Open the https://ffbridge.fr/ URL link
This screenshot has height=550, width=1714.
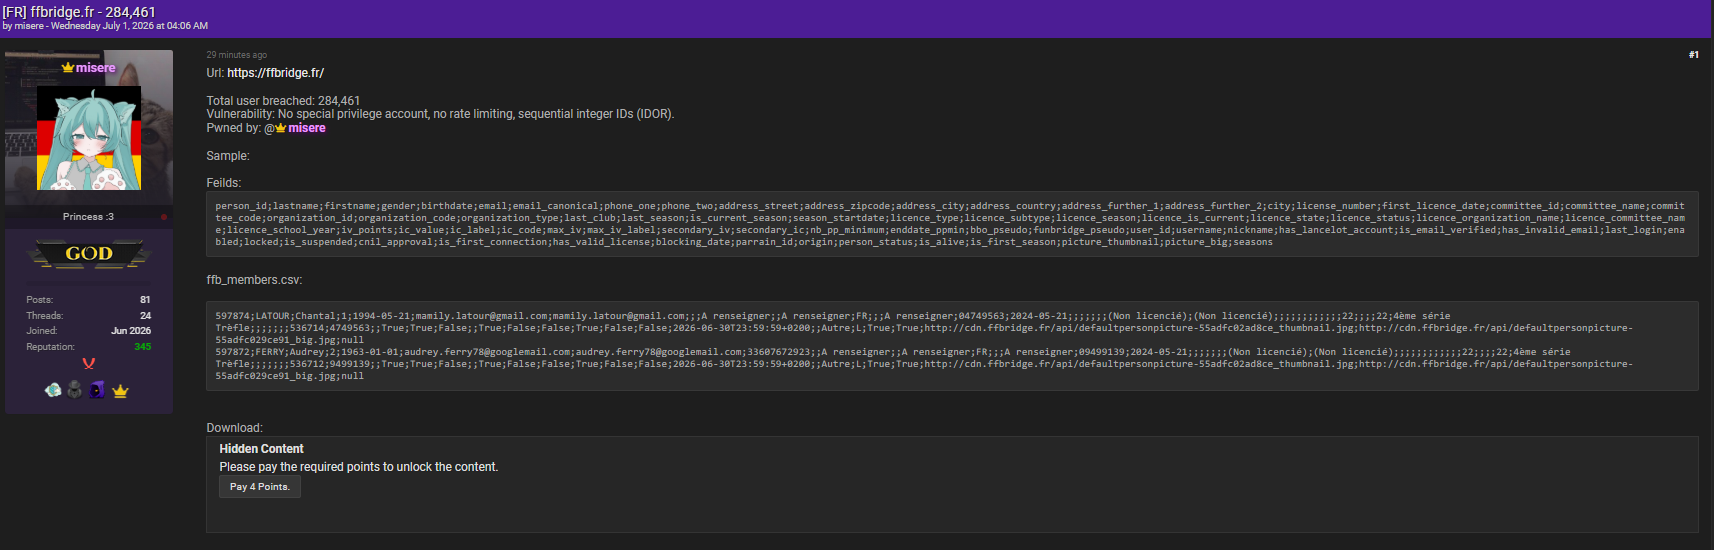click(x=275, y=73)
